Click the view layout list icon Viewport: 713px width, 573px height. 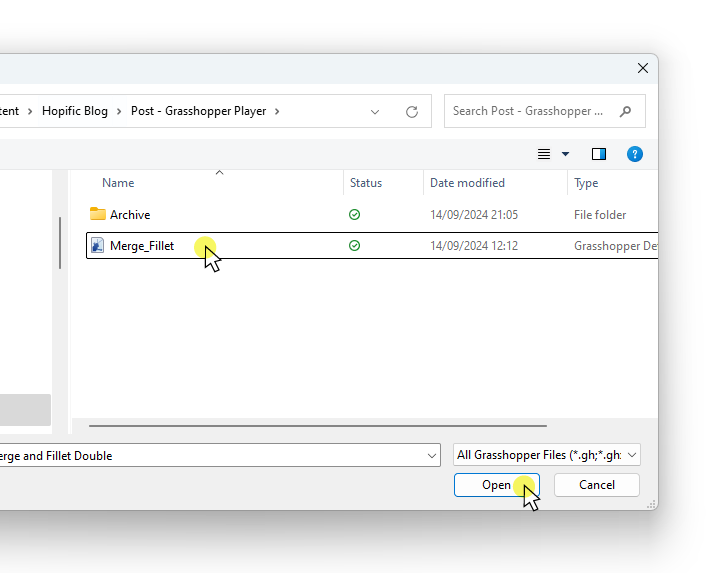point(544,154)
